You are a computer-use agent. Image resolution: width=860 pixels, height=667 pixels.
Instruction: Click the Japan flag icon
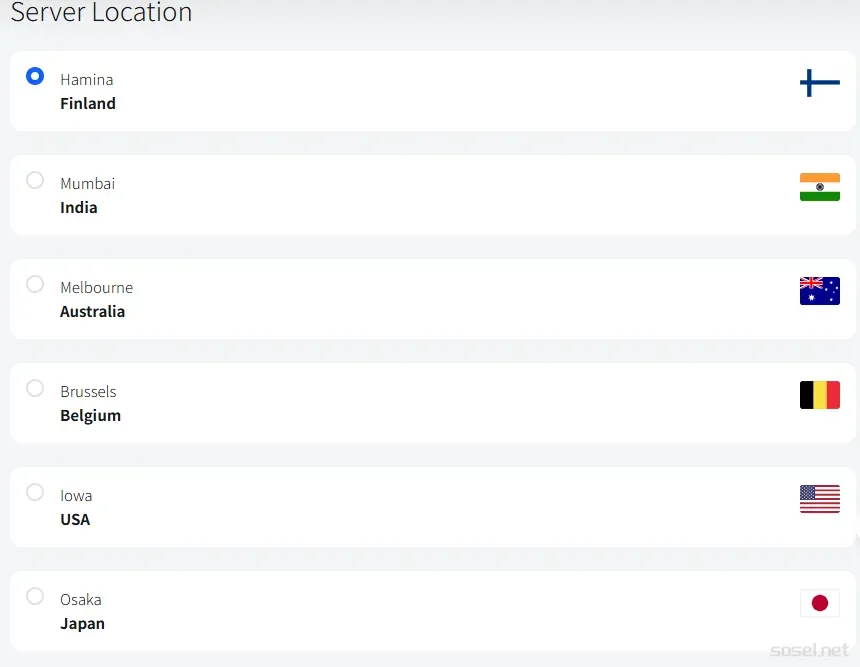point(819,603)
